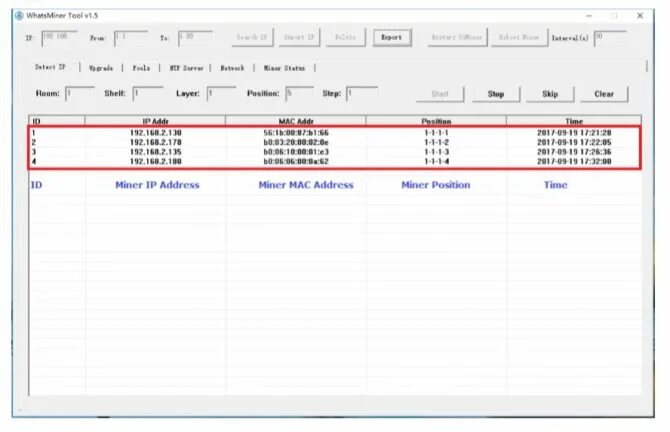Click the Skip button
This screenshot has height=432, width=670.
[550, 94]
